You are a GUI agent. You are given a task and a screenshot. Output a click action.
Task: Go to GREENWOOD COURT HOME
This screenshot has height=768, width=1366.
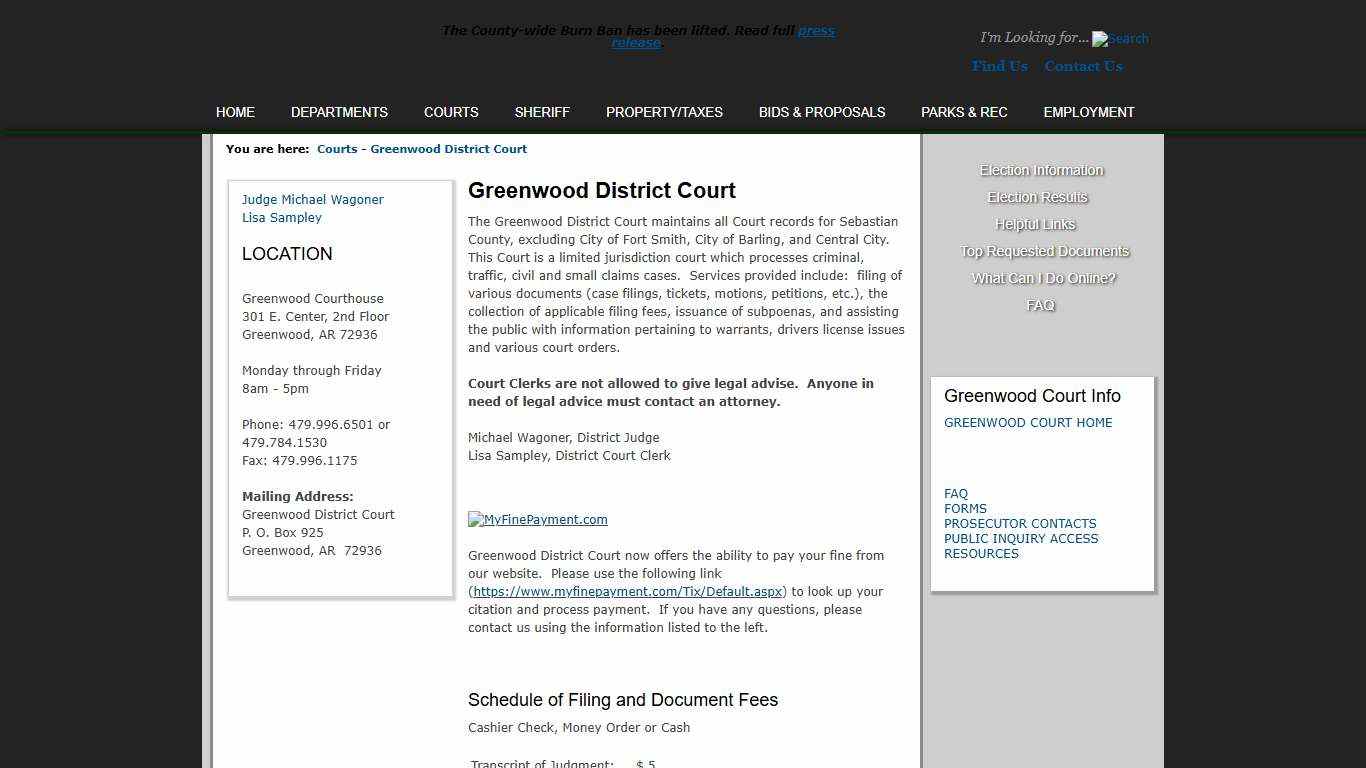point(1028,422)
